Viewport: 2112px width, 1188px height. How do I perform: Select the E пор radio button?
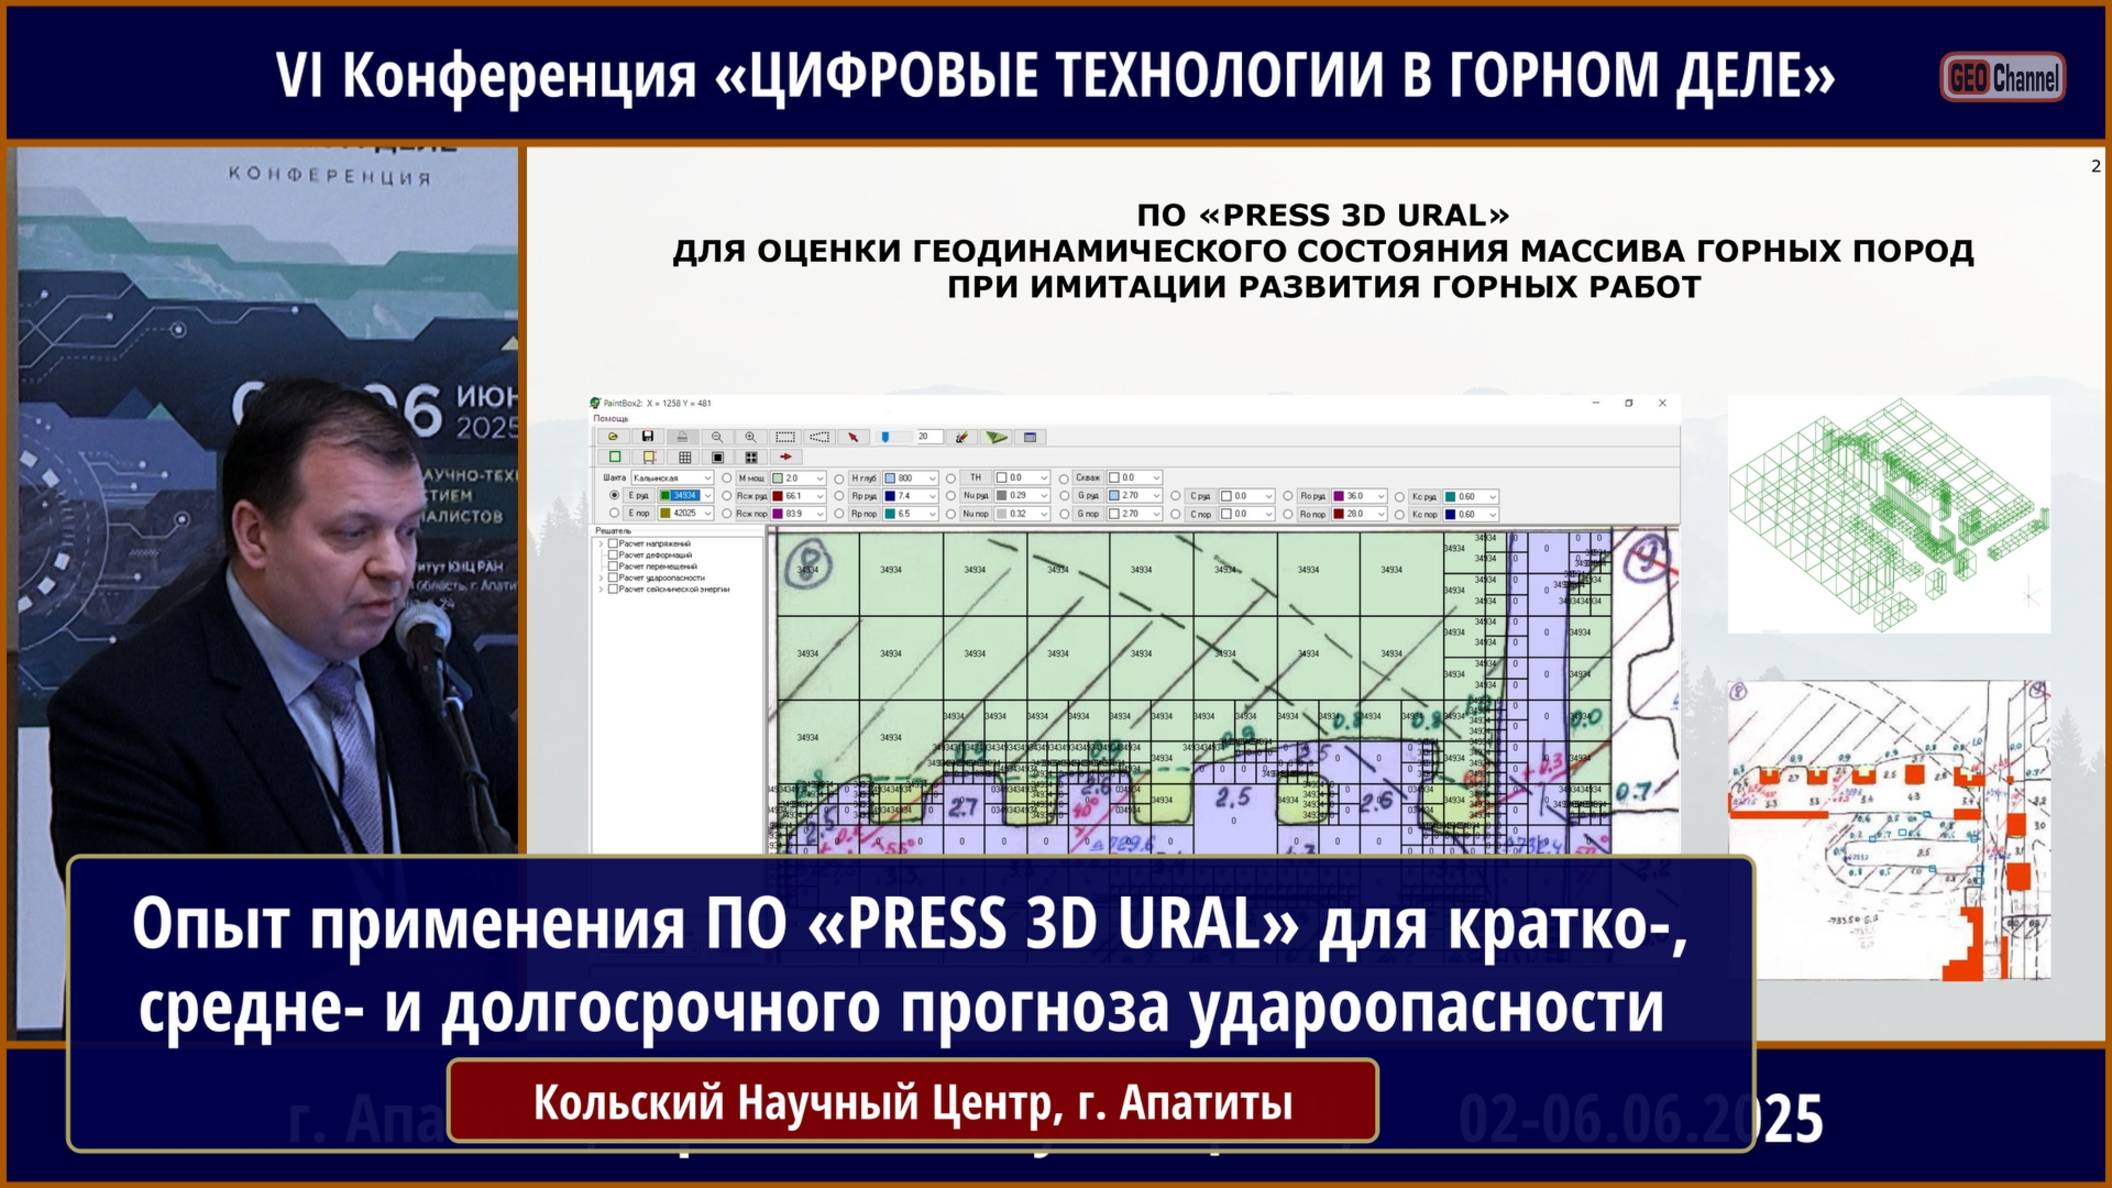pos(614,514)
